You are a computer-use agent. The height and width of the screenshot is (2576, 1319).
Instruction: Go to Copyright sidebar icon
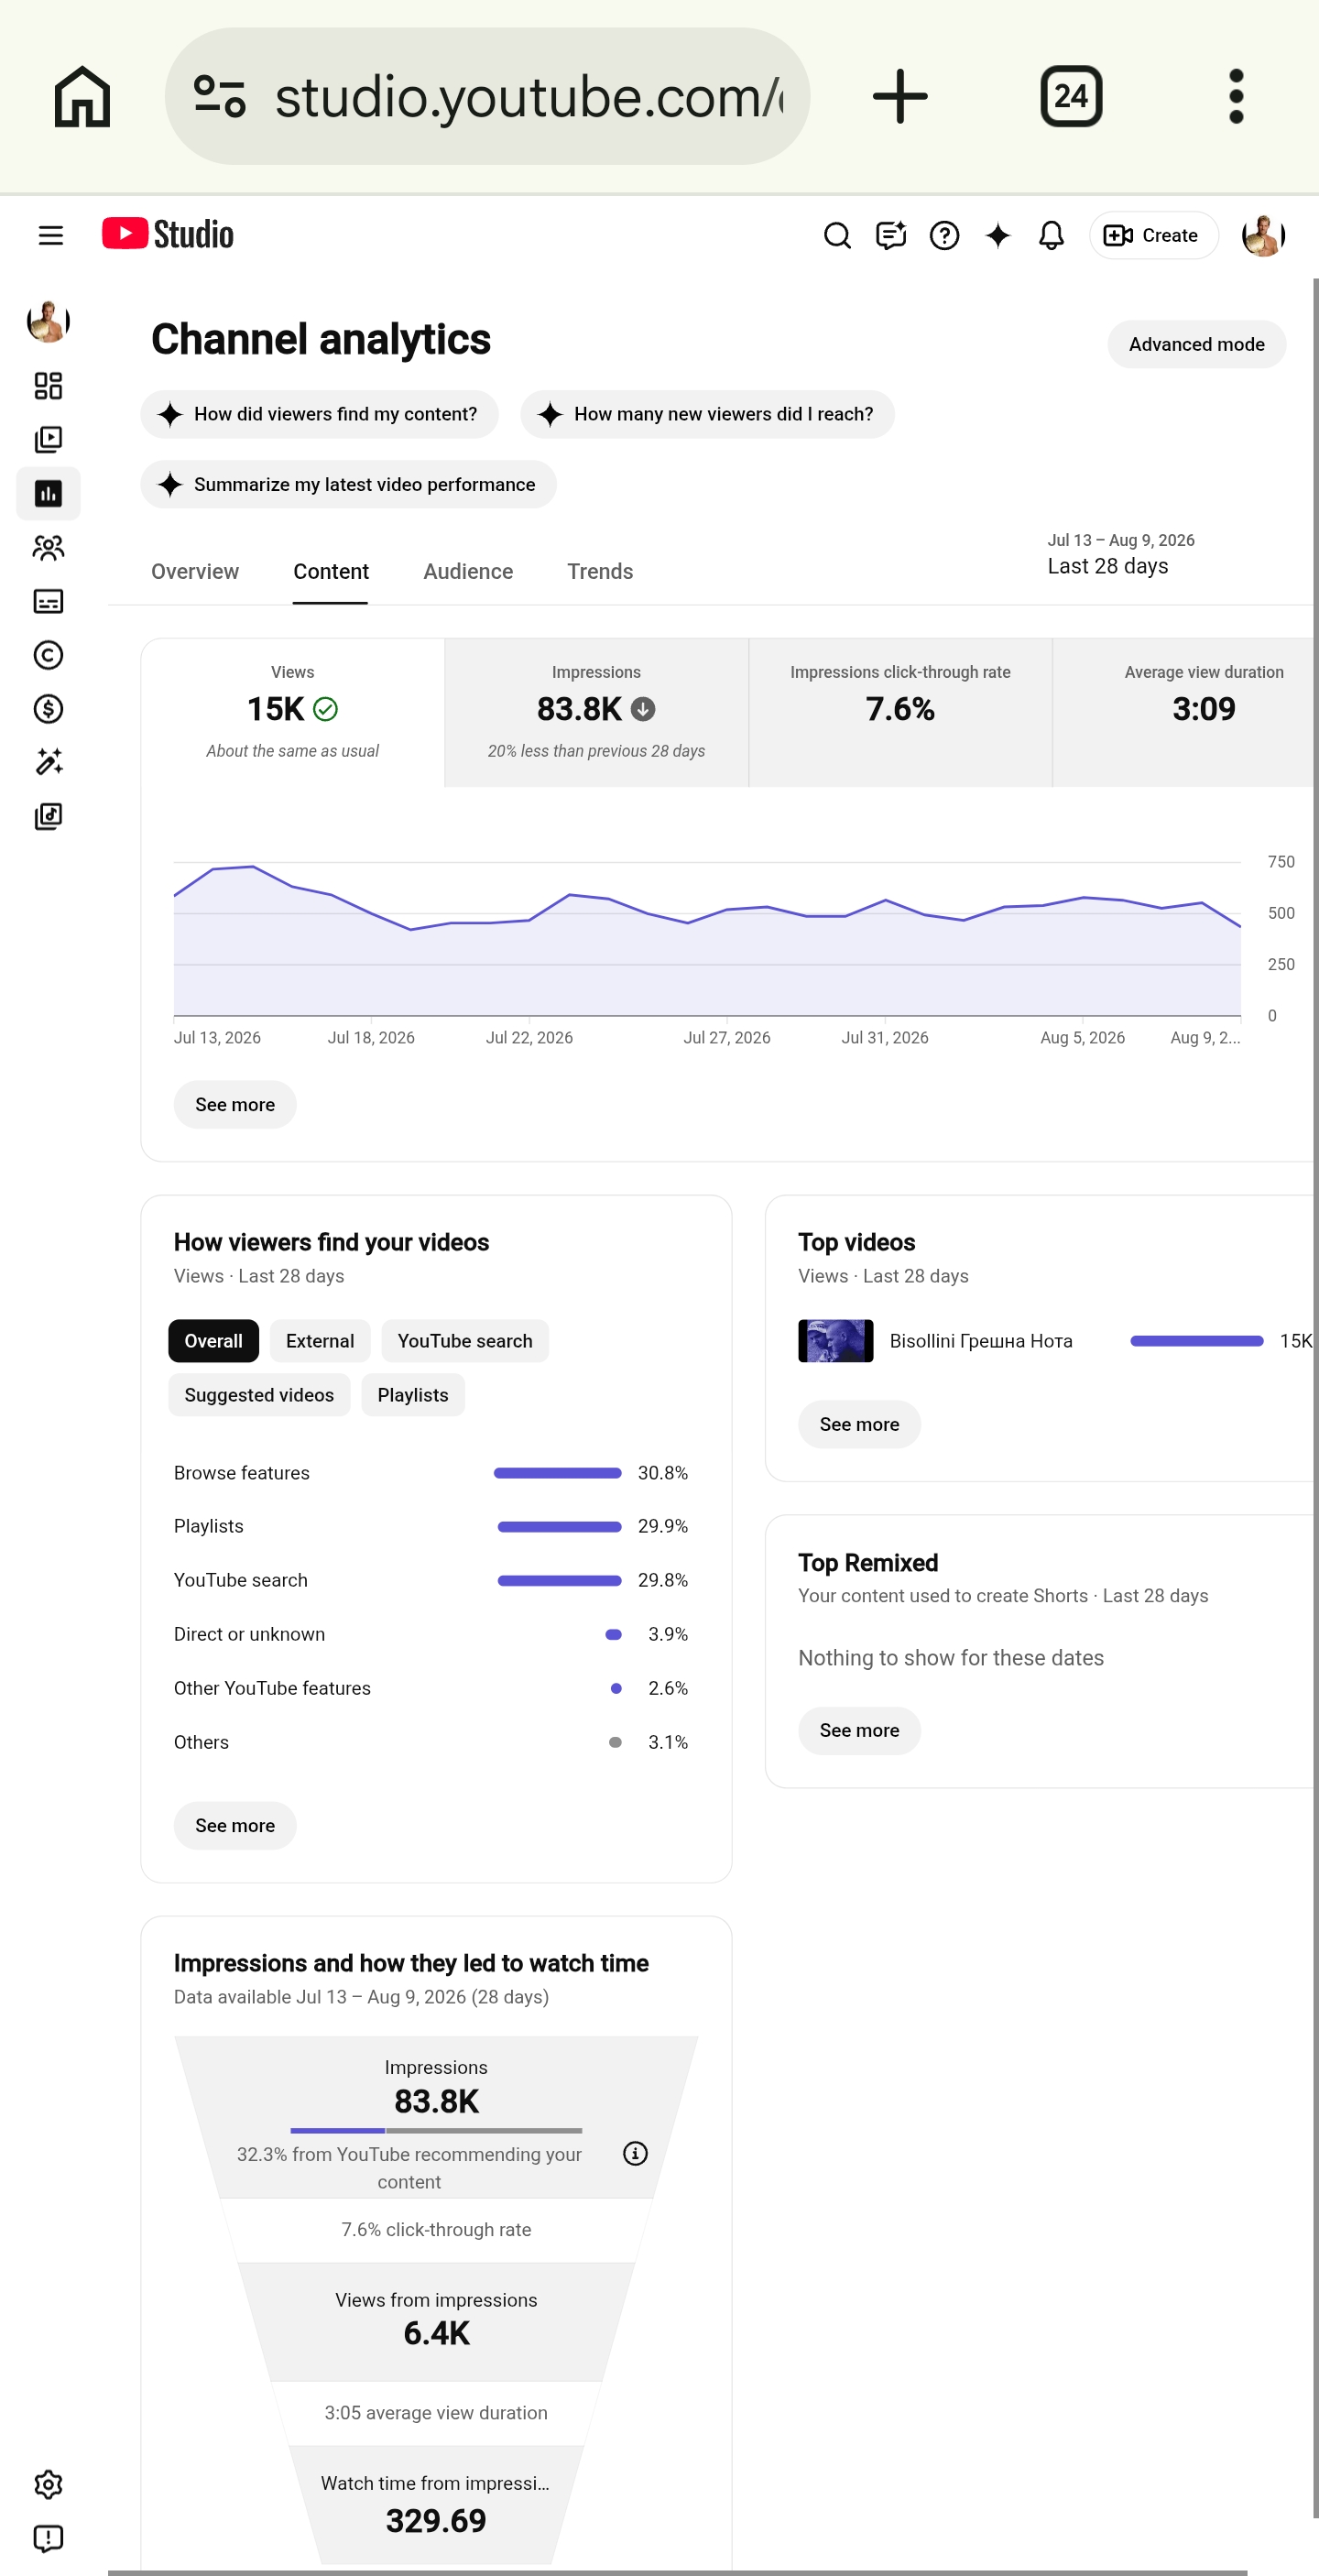pos(48,655)
